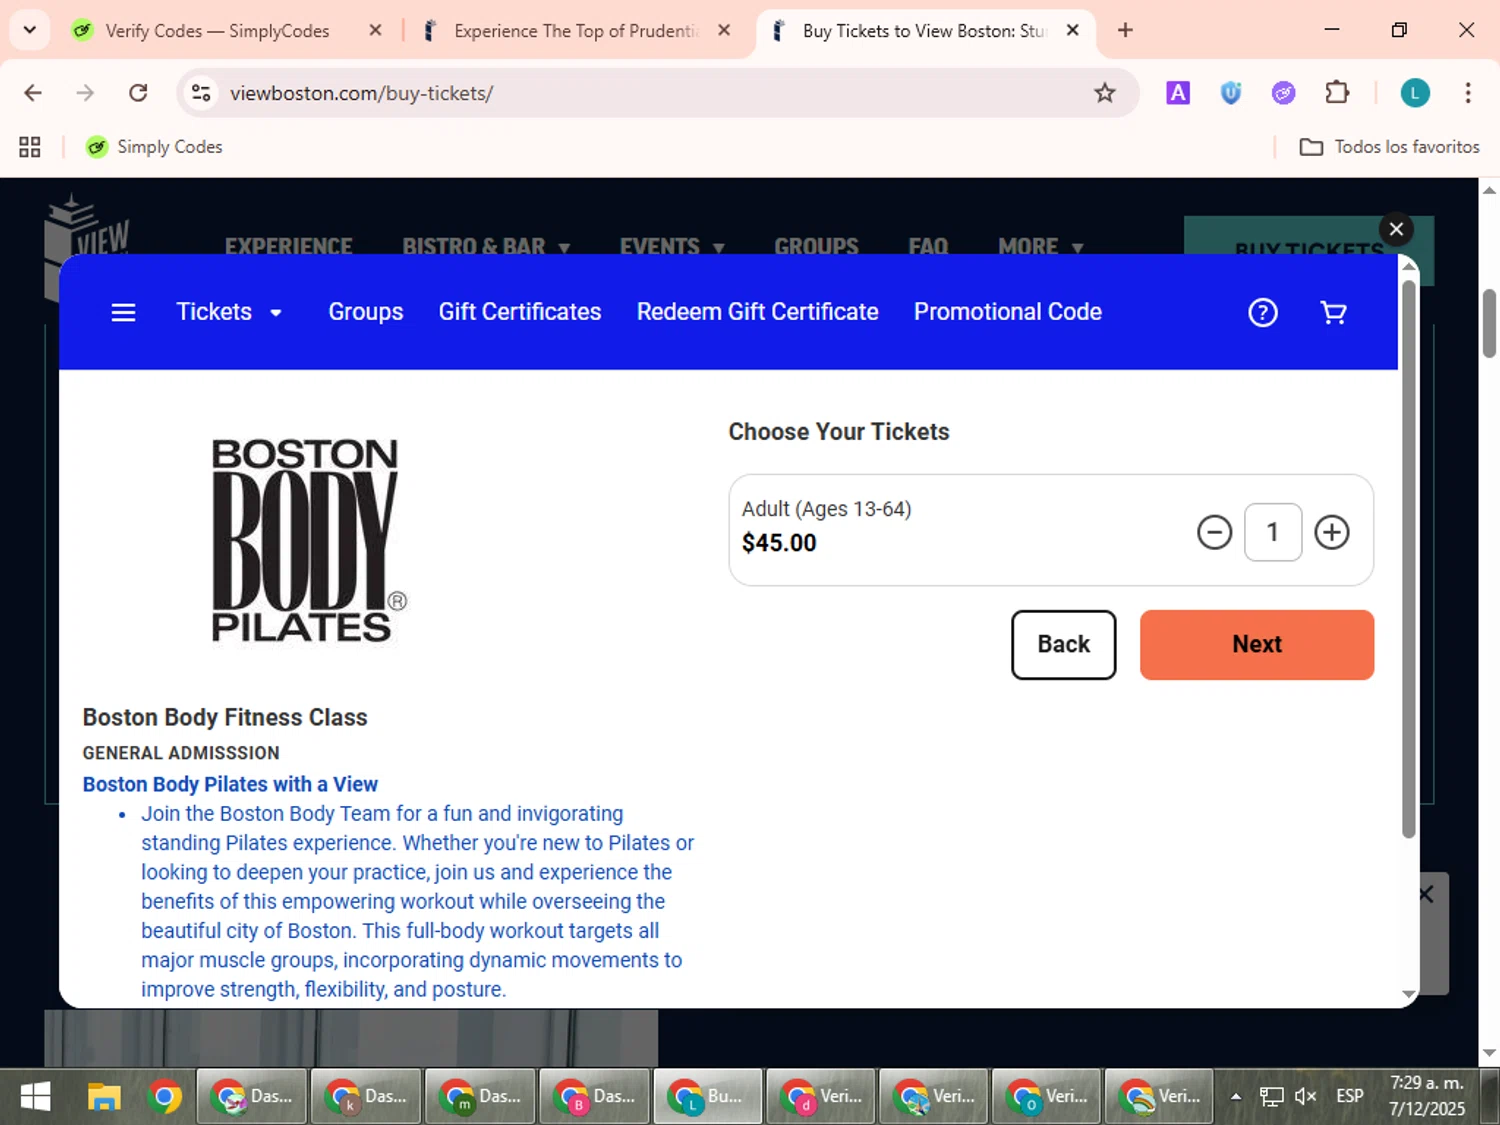Open Todos los favoritos folder

pos(1389,147)
